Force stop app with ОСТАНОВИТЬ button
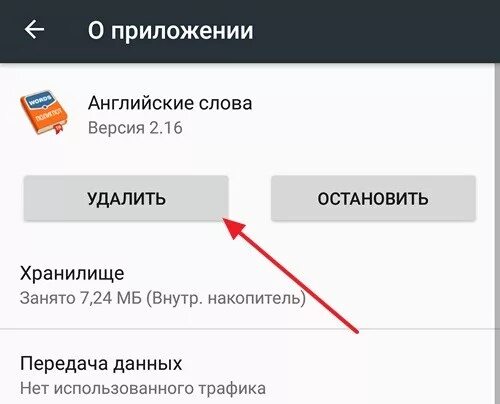Viewport: 500px width, 404px height. tap(373, 198)
